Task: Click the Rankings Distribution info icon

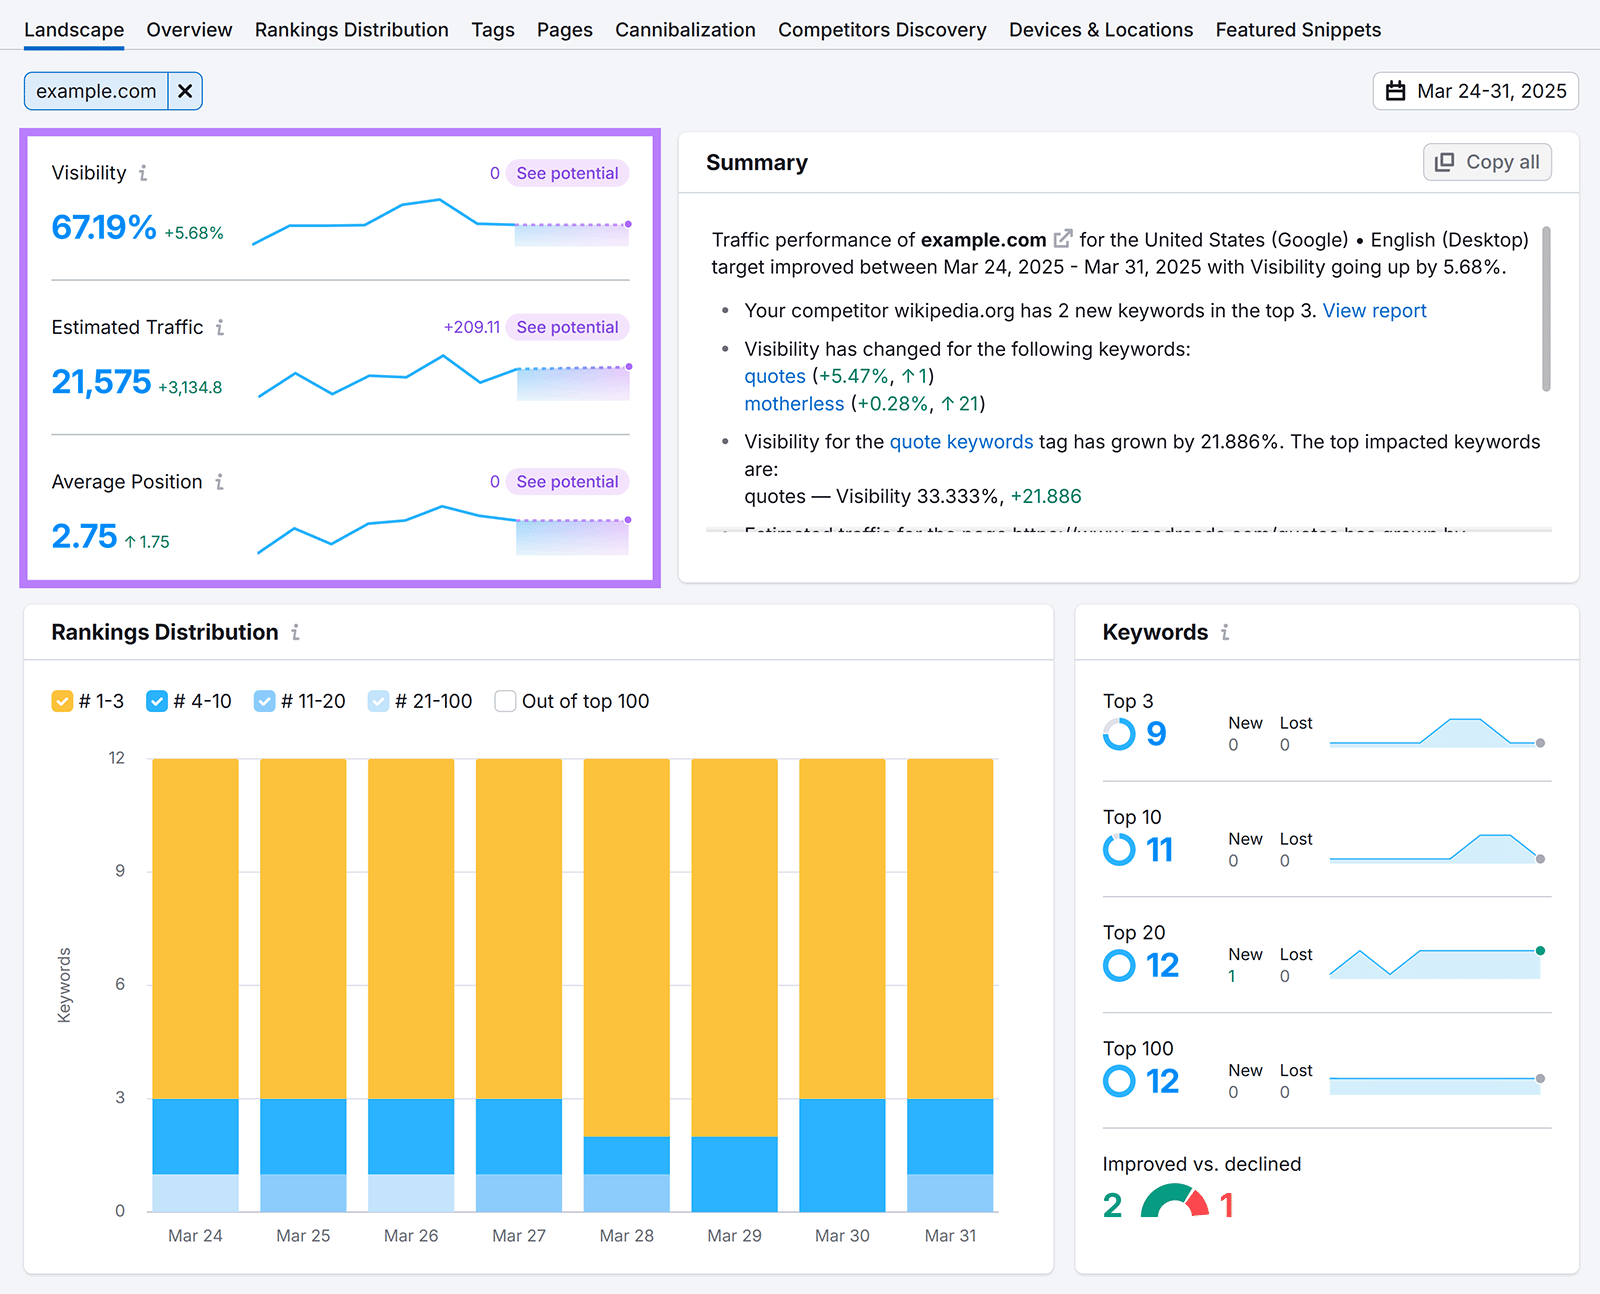Action: [x=297, y=632]
